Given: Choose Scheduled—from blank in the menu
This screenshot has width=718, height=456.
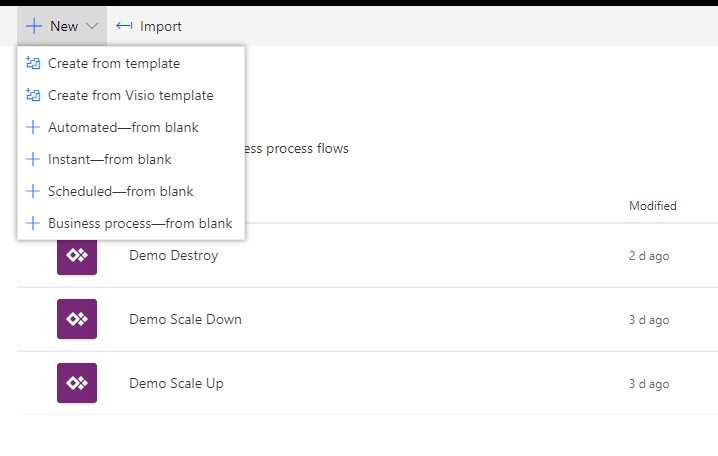Looking at the screenshot, I should 121,191.
